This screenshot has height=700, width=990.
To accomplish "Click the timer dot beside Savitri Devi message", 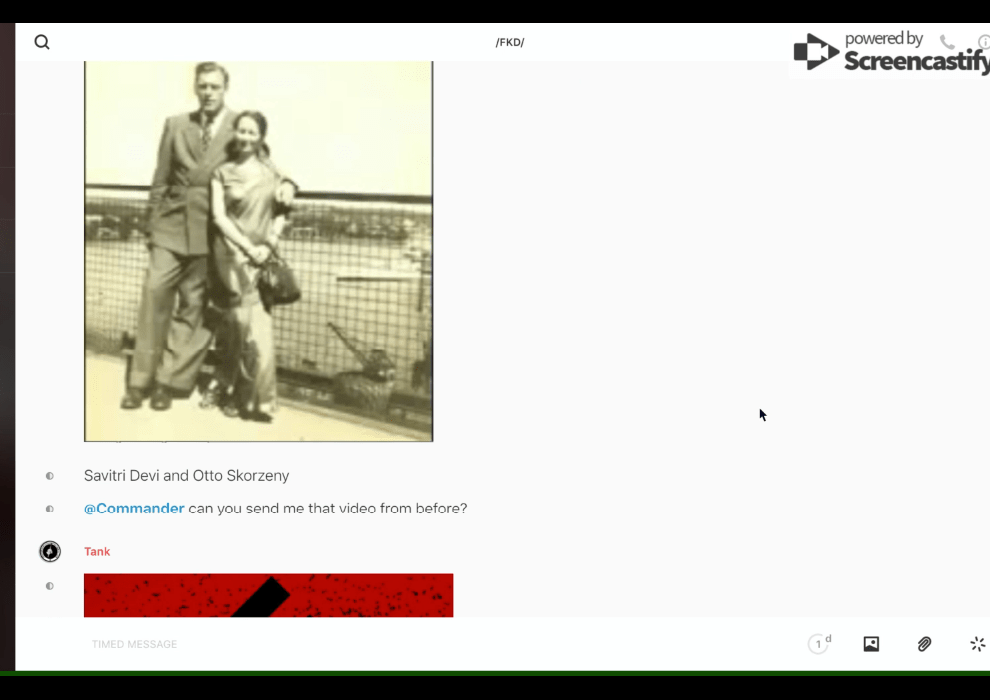I will pyautogui.click(x=50, y=476).
